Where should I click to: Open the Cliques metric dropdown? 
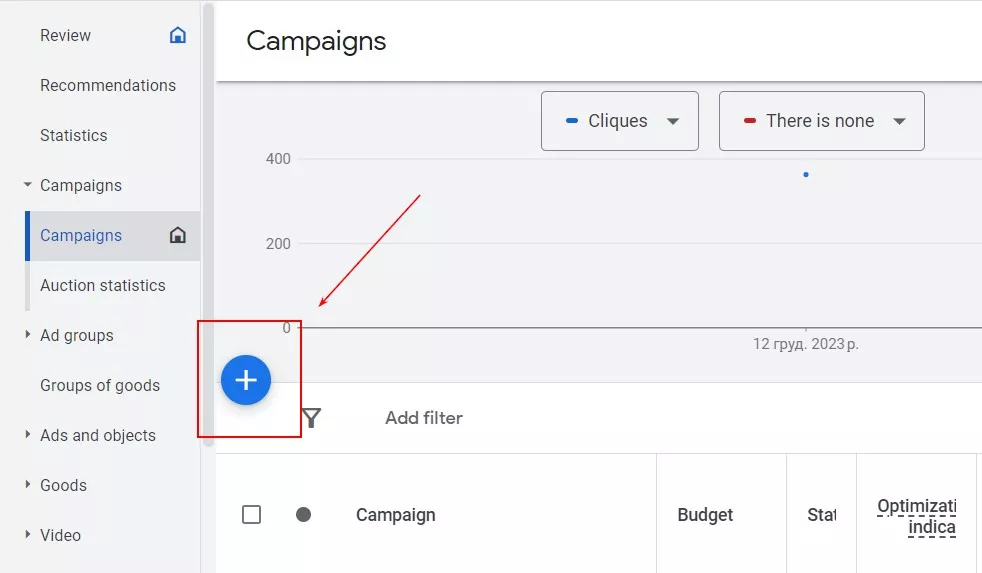[x=619, y=121]
